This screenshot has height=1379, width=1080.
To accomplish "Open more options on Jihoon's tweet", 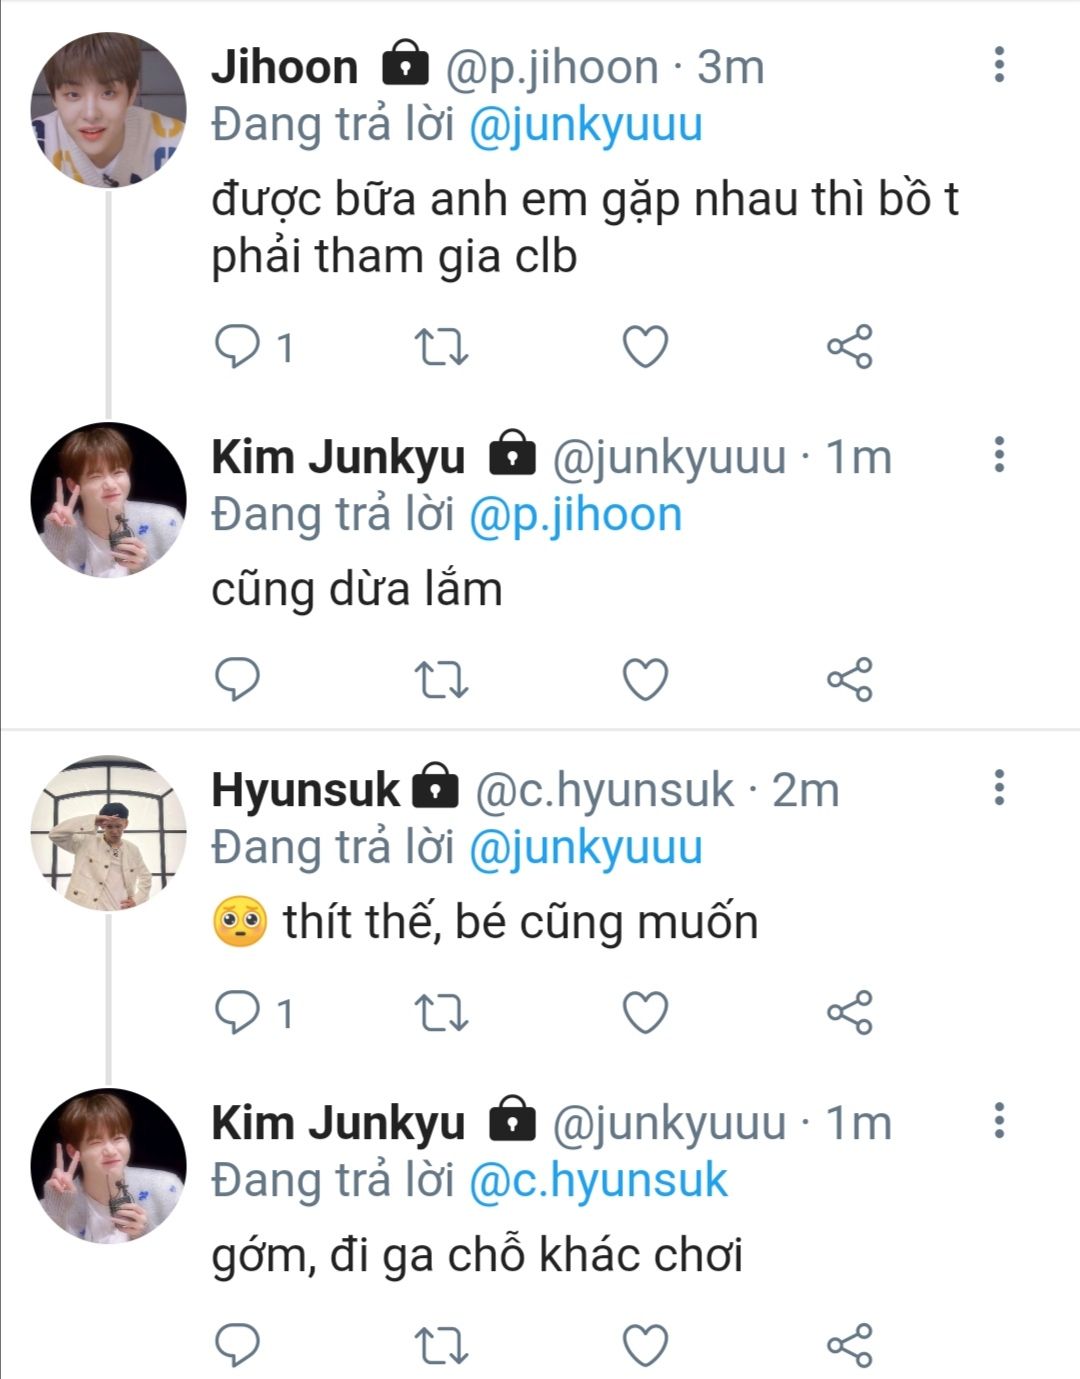I will click(998, 65).
